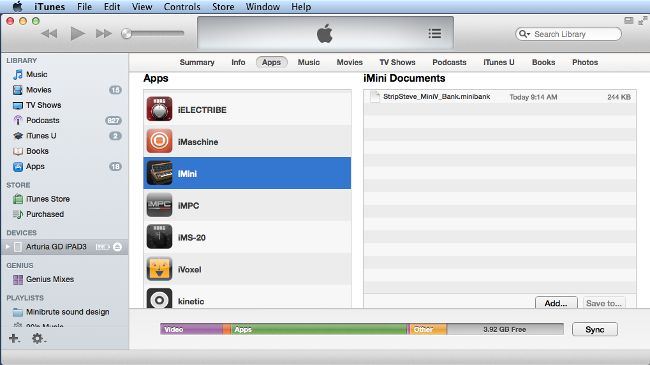The height and width of the screenshot is (365, 650).
Task: Open the iTunes menu
Action: point(49,7)
